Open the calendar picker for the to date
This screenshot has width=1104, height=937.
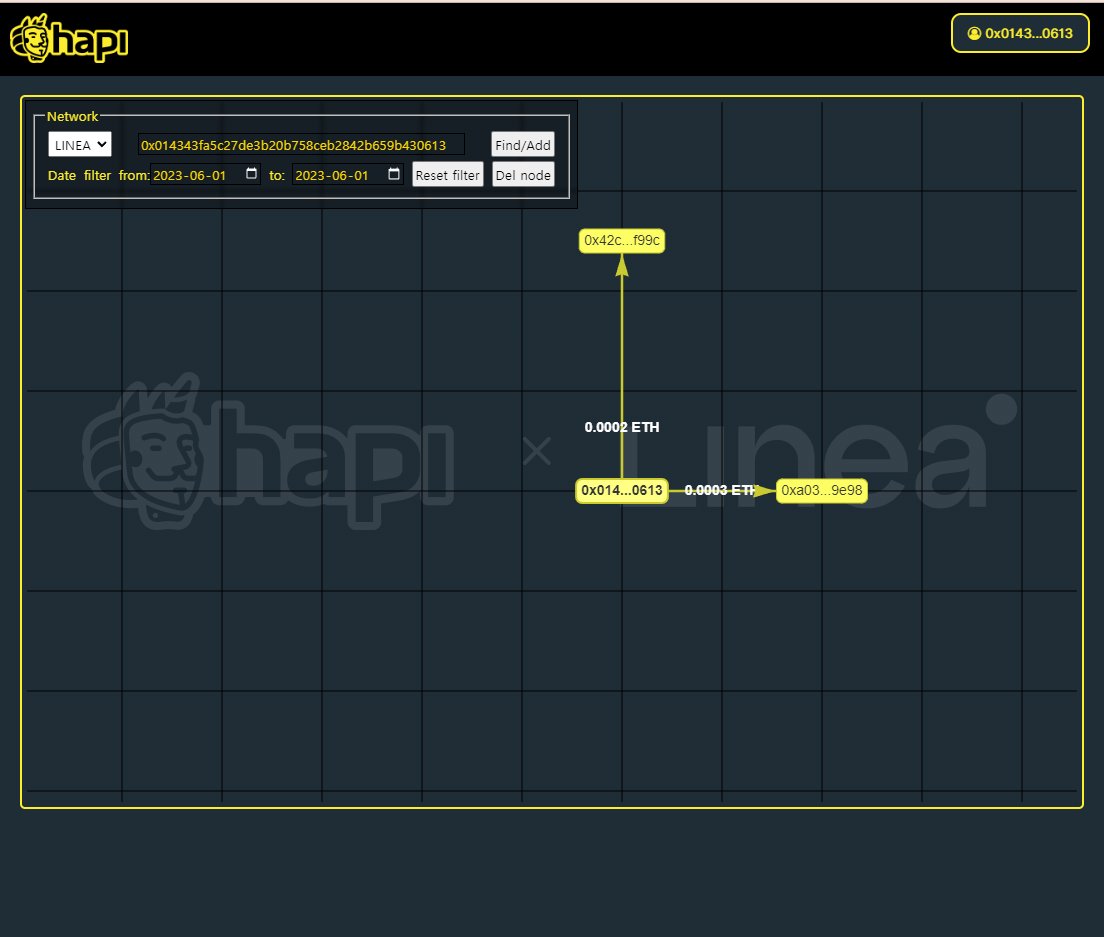[x=394, y=174]
